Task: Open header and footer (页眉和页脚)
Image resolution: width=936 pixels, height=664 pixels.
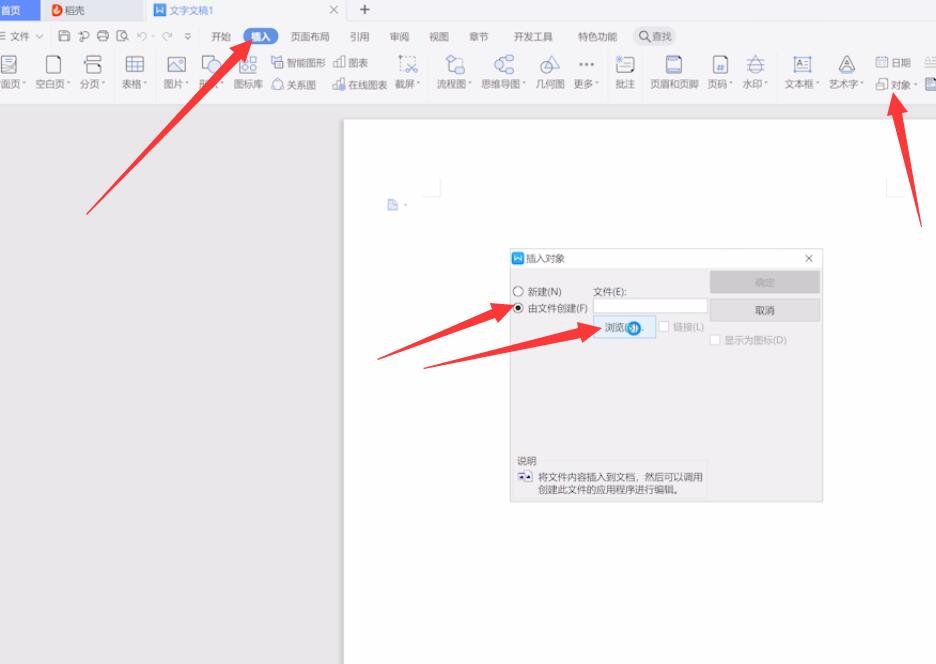Action: pyautogui.click(x=674, y=72)
